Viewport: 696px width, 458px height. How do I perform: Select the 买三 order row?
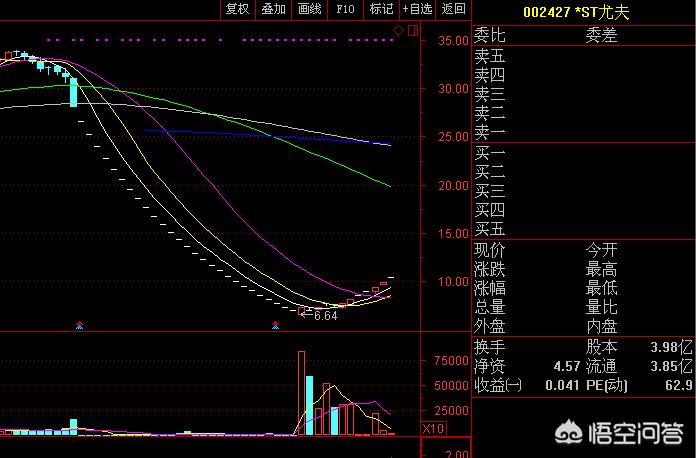(x=583, y=191)
